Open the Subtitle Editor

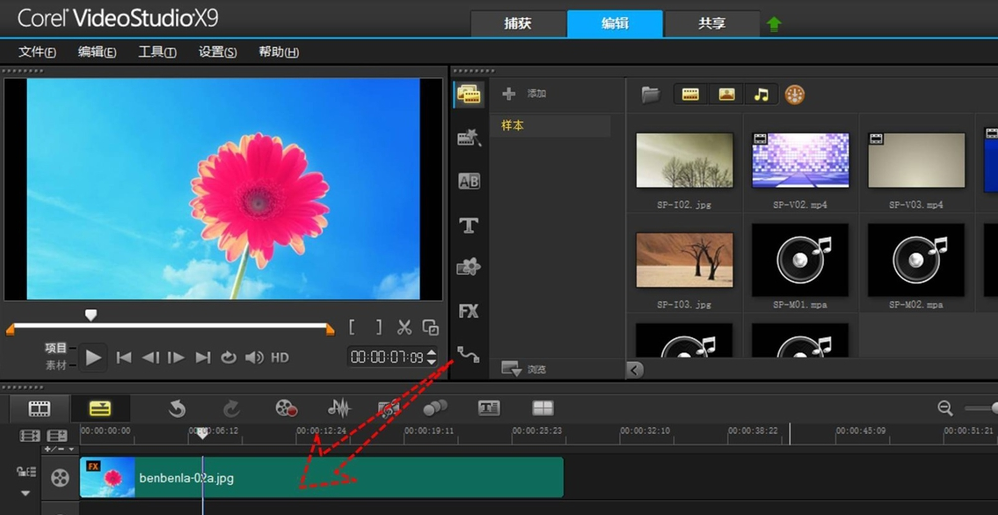click(489, 409)
